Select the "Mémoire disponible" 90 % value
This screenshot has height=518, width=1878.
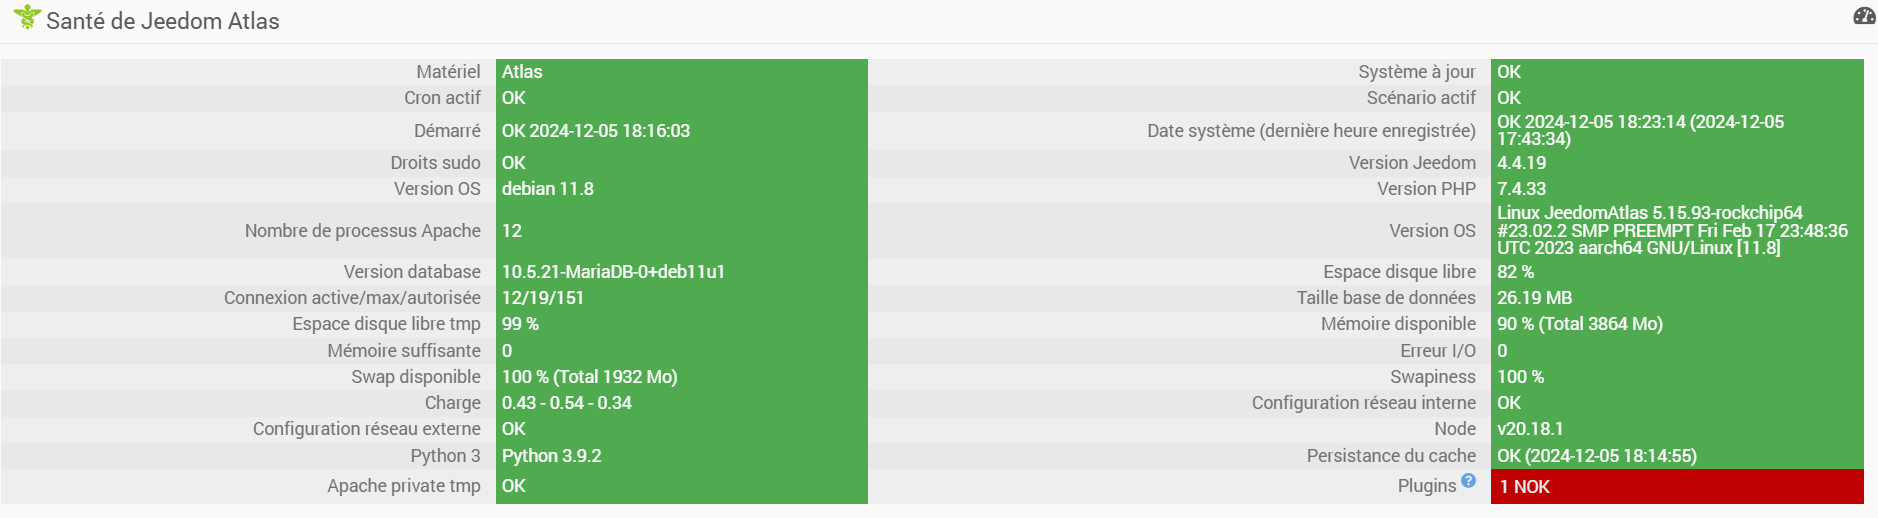click(x=1579, y=324)
